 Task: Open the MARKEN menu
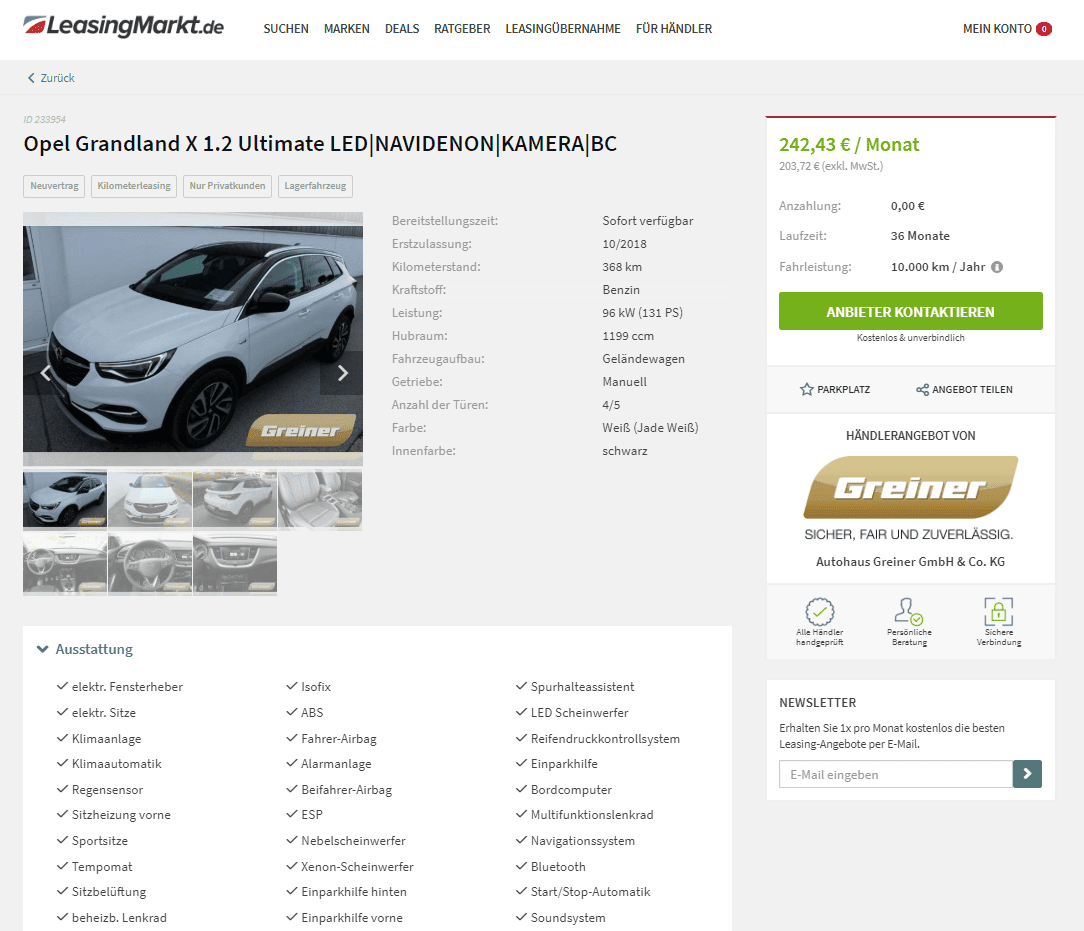[x=346, y=29]
